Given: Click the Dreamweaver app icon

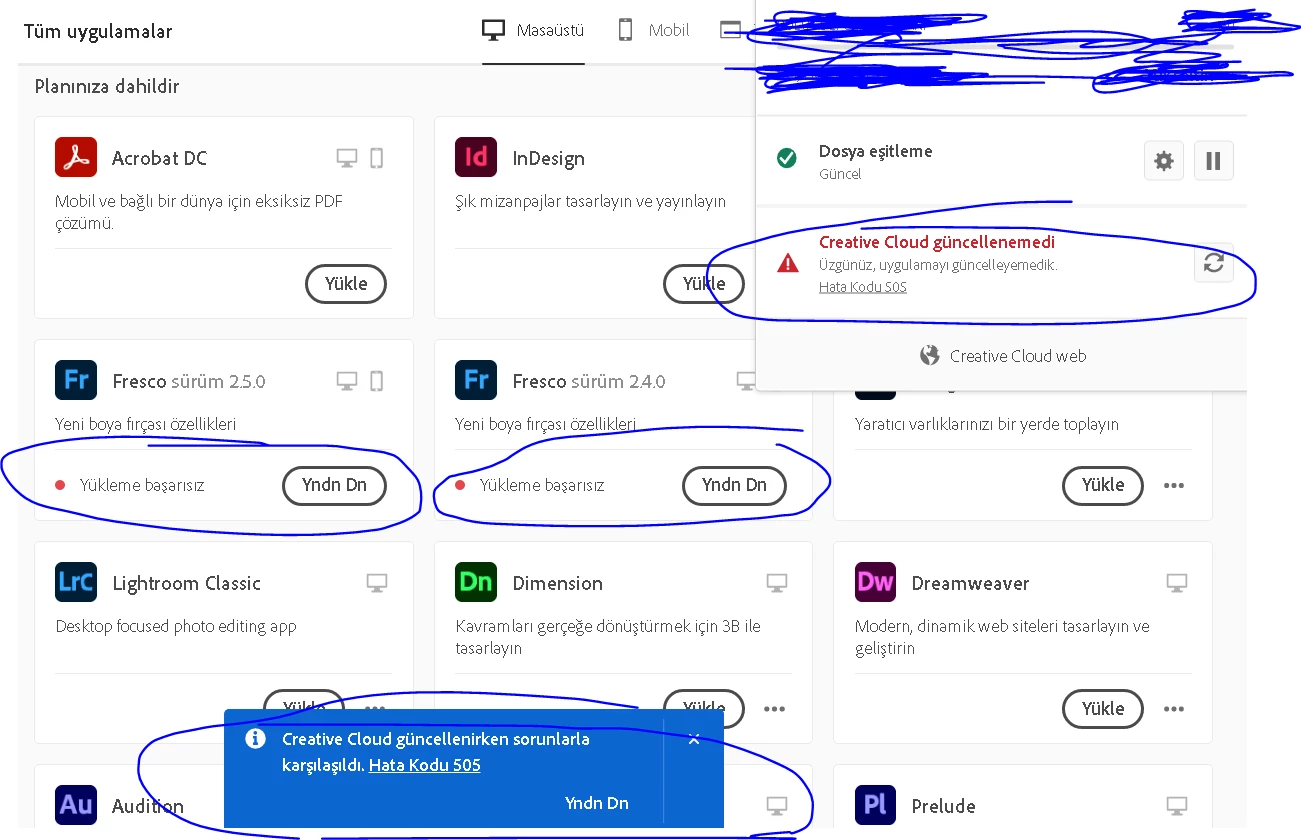Looking at the screenshot, I should coord(875,583).
